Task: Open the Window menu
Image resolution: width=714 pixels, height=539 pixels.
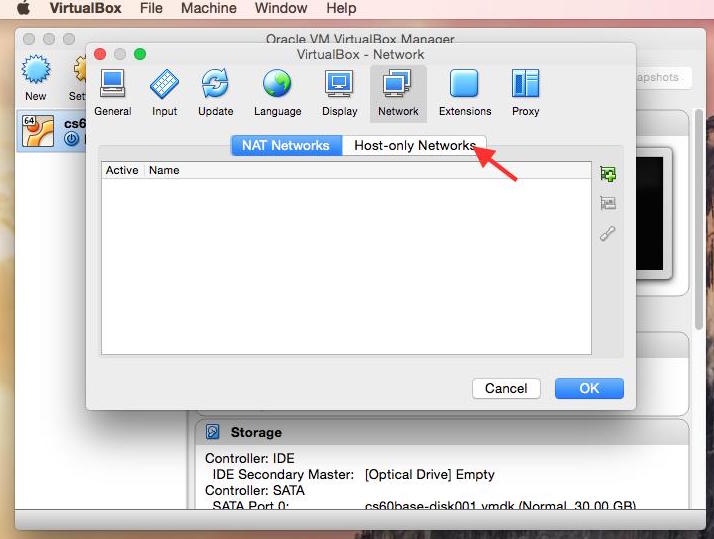Action: coord(281,8)
